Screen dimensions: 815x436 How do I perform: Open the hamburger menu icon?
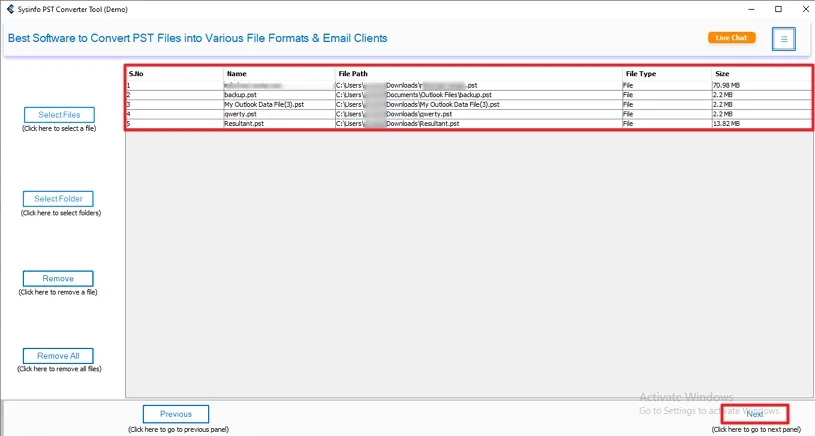(x=783, y=39)
